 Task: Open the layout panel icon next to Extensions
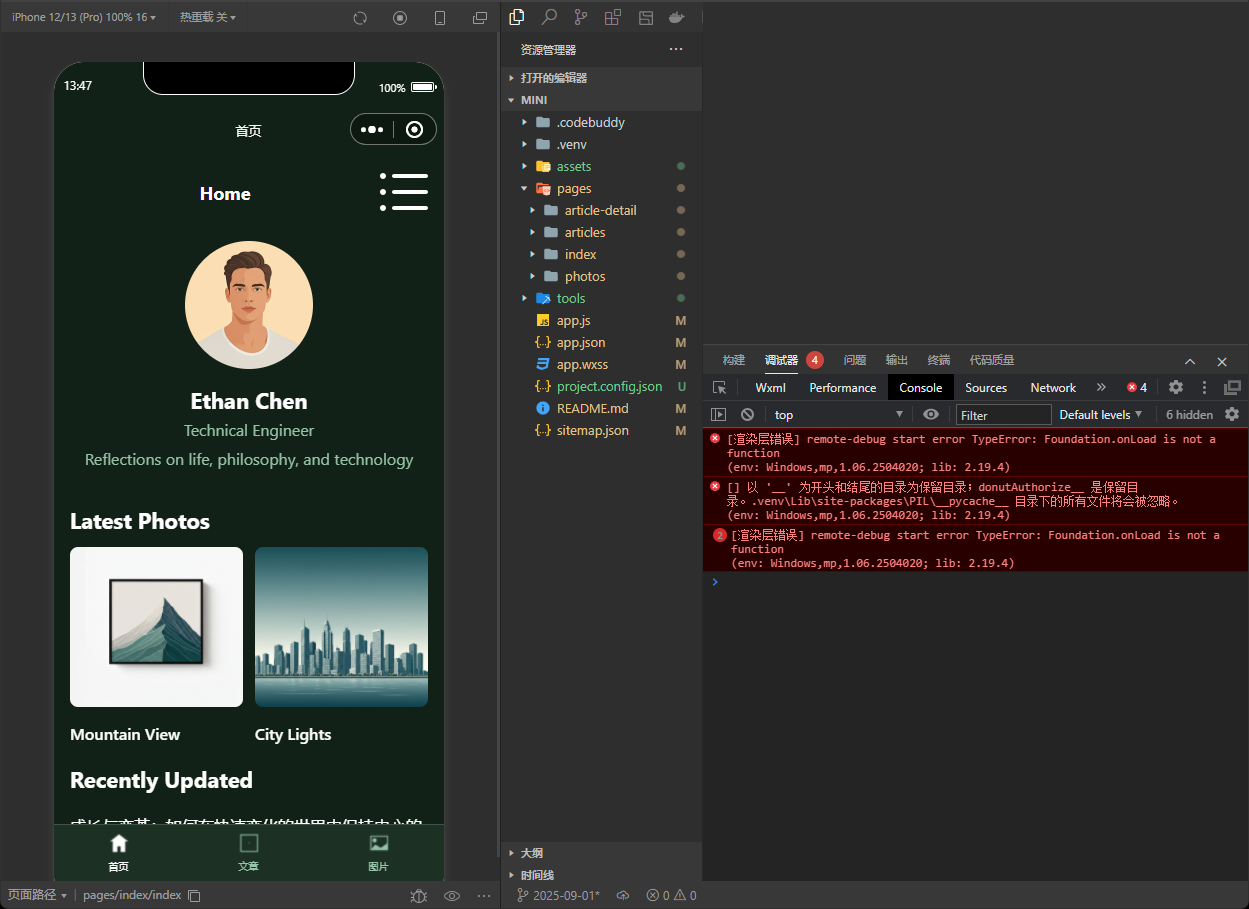coord(646,17)
